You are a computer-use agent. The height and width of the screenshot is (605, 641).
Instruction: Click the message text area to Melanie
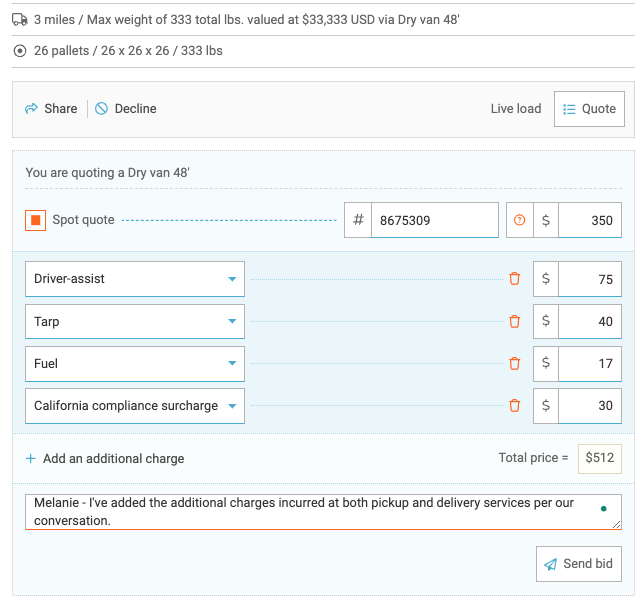(x=310, y=511)
